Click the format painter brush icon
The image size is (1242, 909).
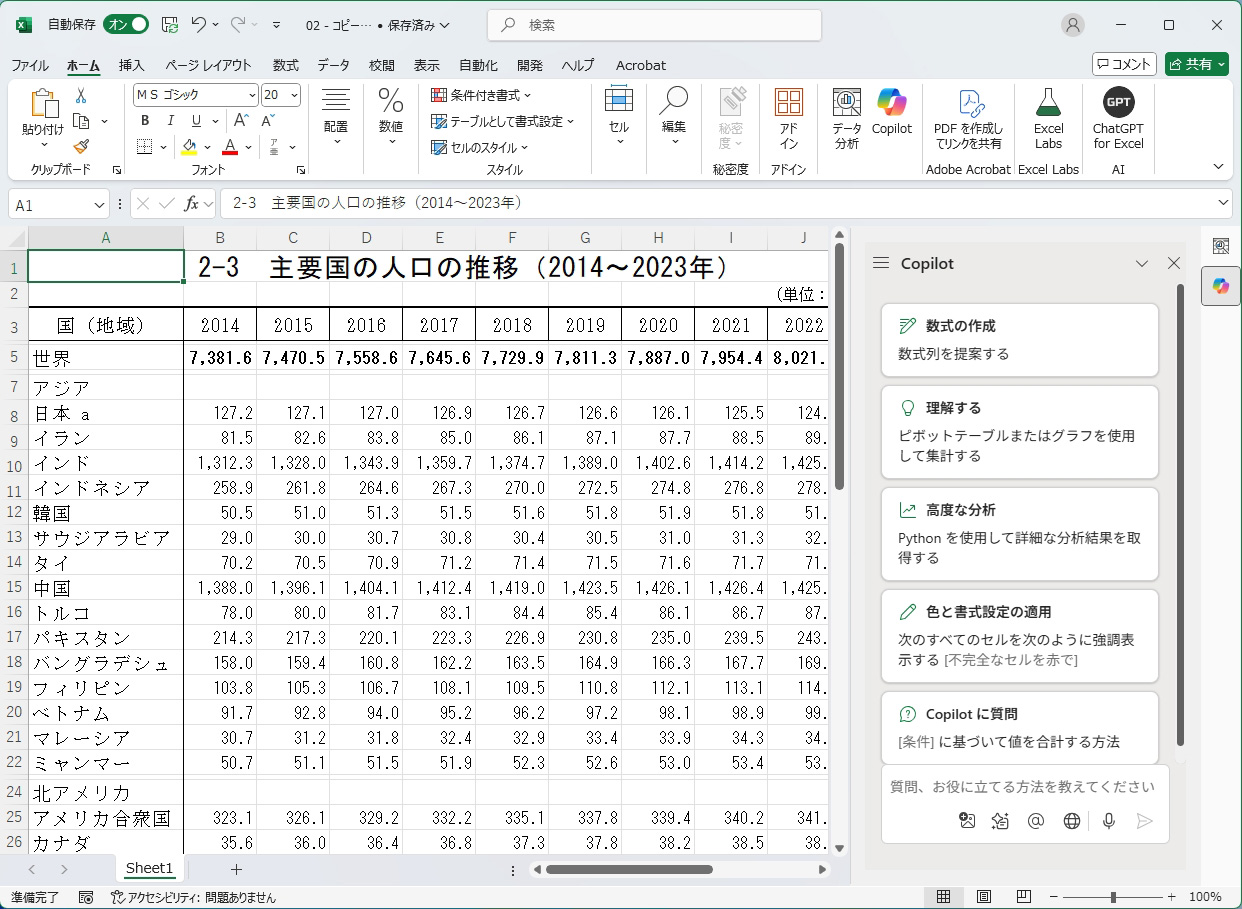81,146
